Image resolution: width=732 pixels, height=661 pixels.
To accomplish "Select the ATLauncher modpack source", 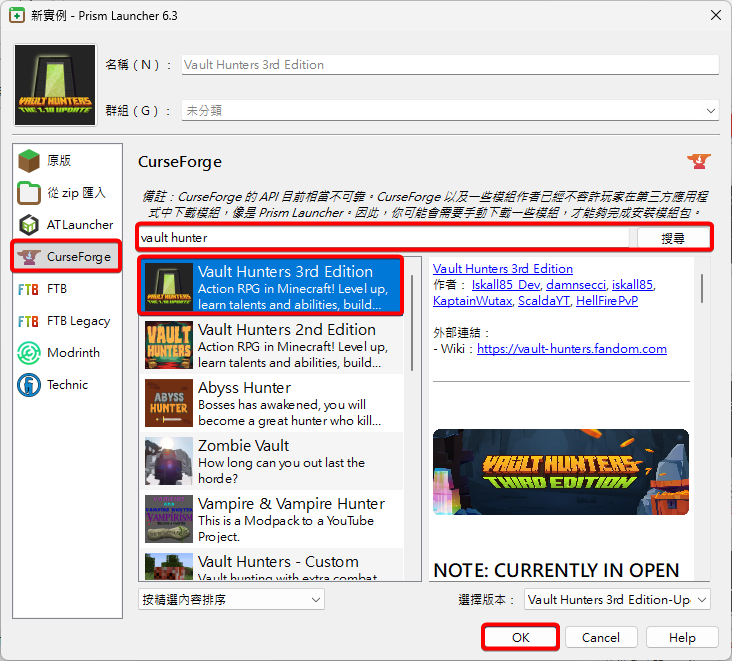I will tap(67, 225).
